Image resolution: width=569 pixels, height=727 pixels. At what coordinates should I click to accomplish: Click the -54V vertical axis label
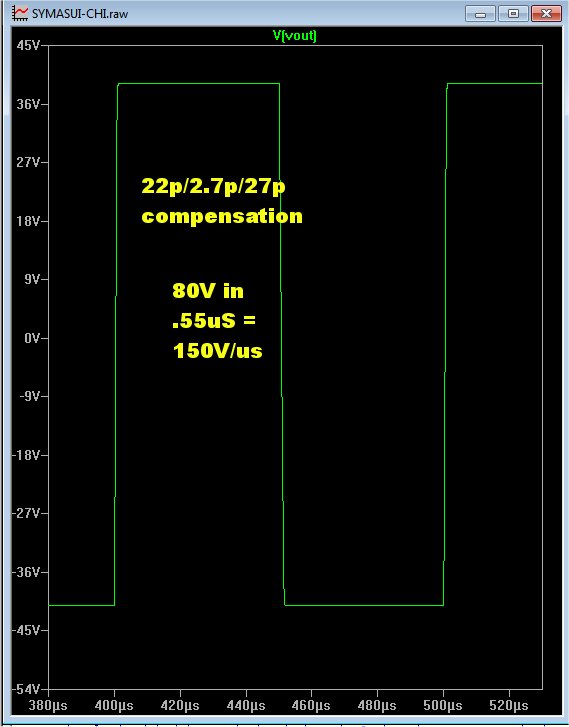(x=27, y=689)
